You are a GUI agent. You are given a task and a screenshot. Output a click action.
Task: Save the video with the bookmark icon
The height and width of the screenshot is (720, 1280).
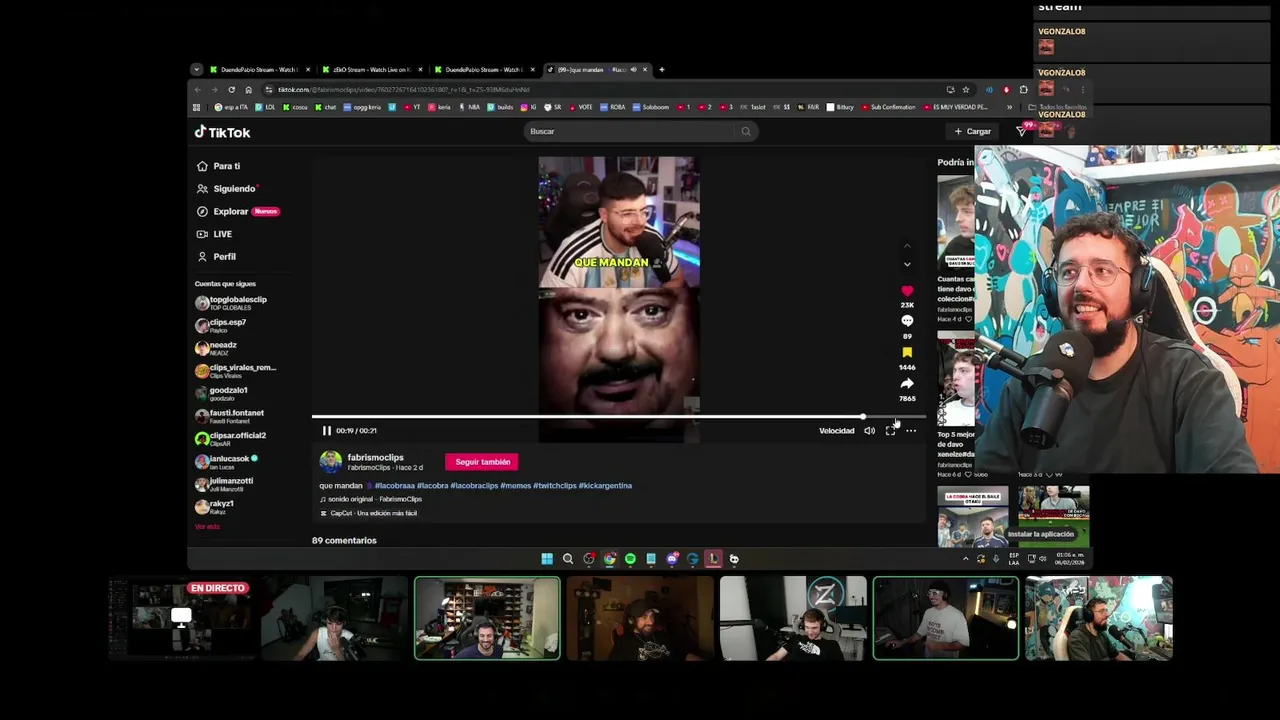click(907, 353)
